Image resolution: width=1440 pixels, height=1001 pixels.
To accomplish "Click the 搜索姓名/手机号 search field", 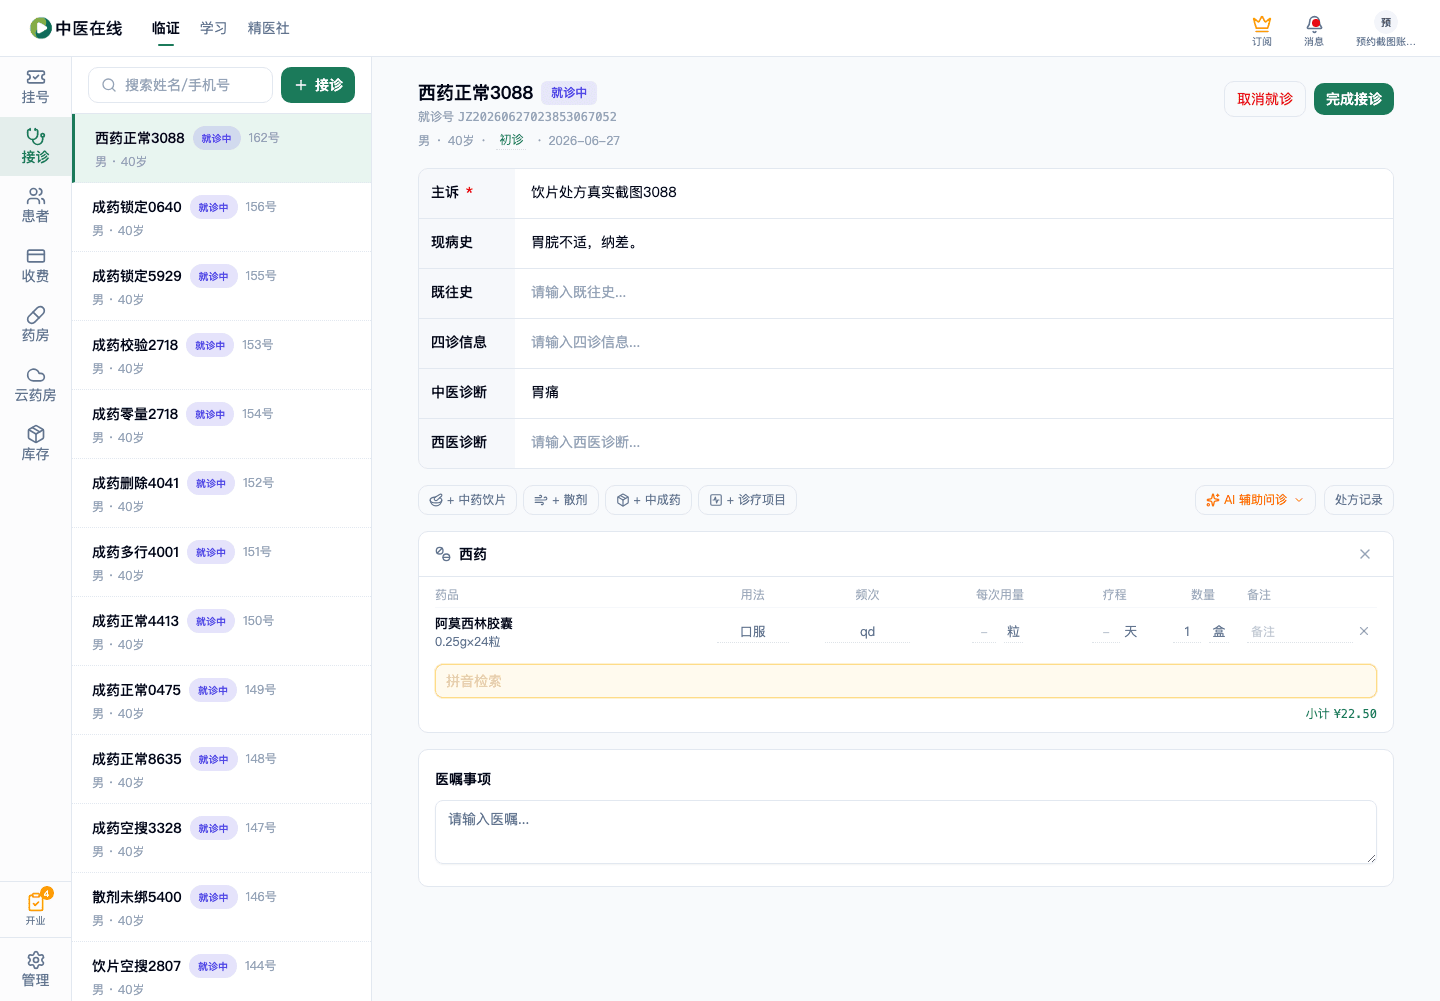I will tap(180, 85).
